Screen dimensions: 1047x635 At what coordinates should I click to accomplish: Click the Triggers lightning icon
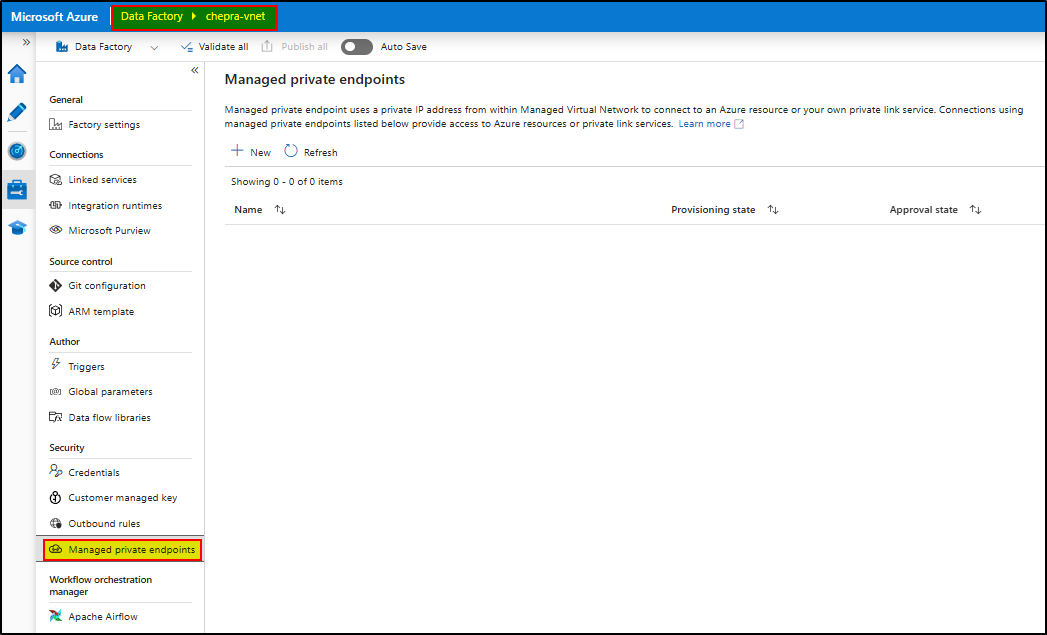(x=56, y=365)
